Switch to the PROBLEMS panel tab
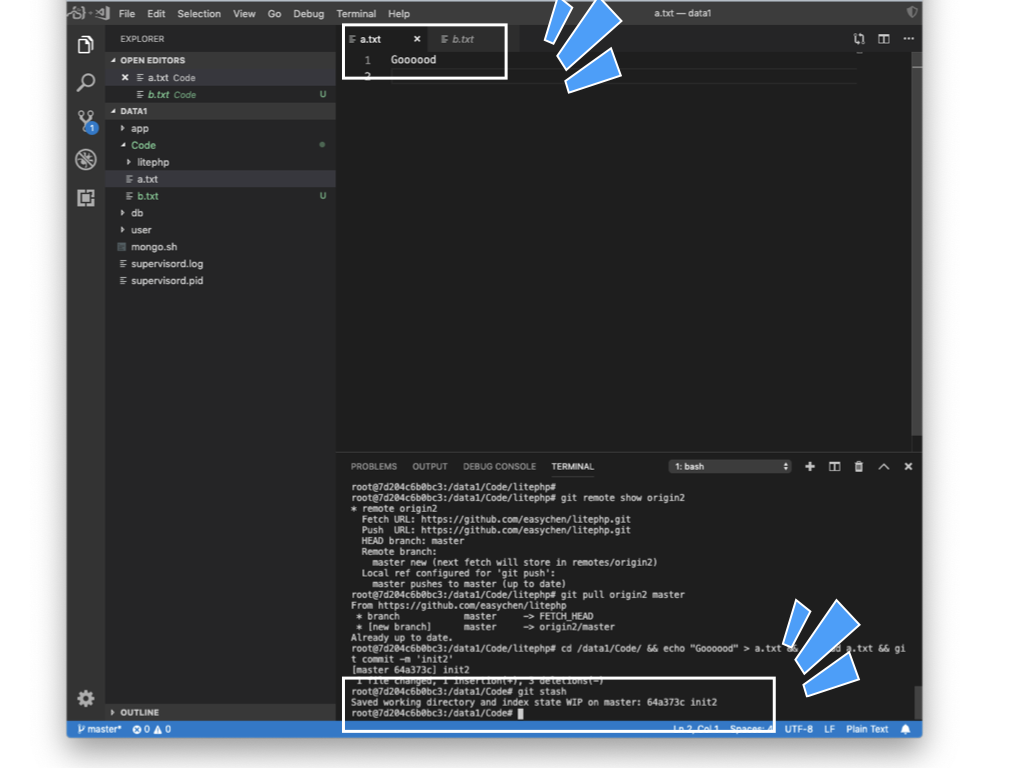Screen dimensions: 1024x768 [x=374, y=467]
